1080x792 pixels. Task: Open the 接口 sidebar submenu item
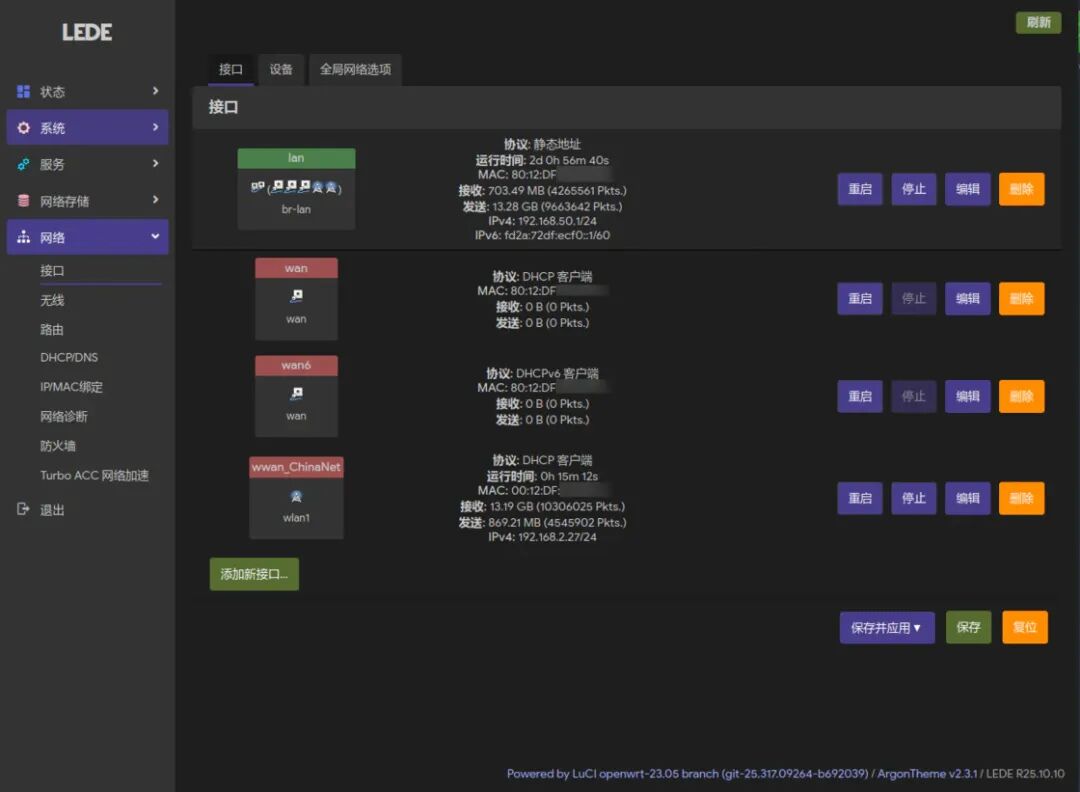coord(52,271)
